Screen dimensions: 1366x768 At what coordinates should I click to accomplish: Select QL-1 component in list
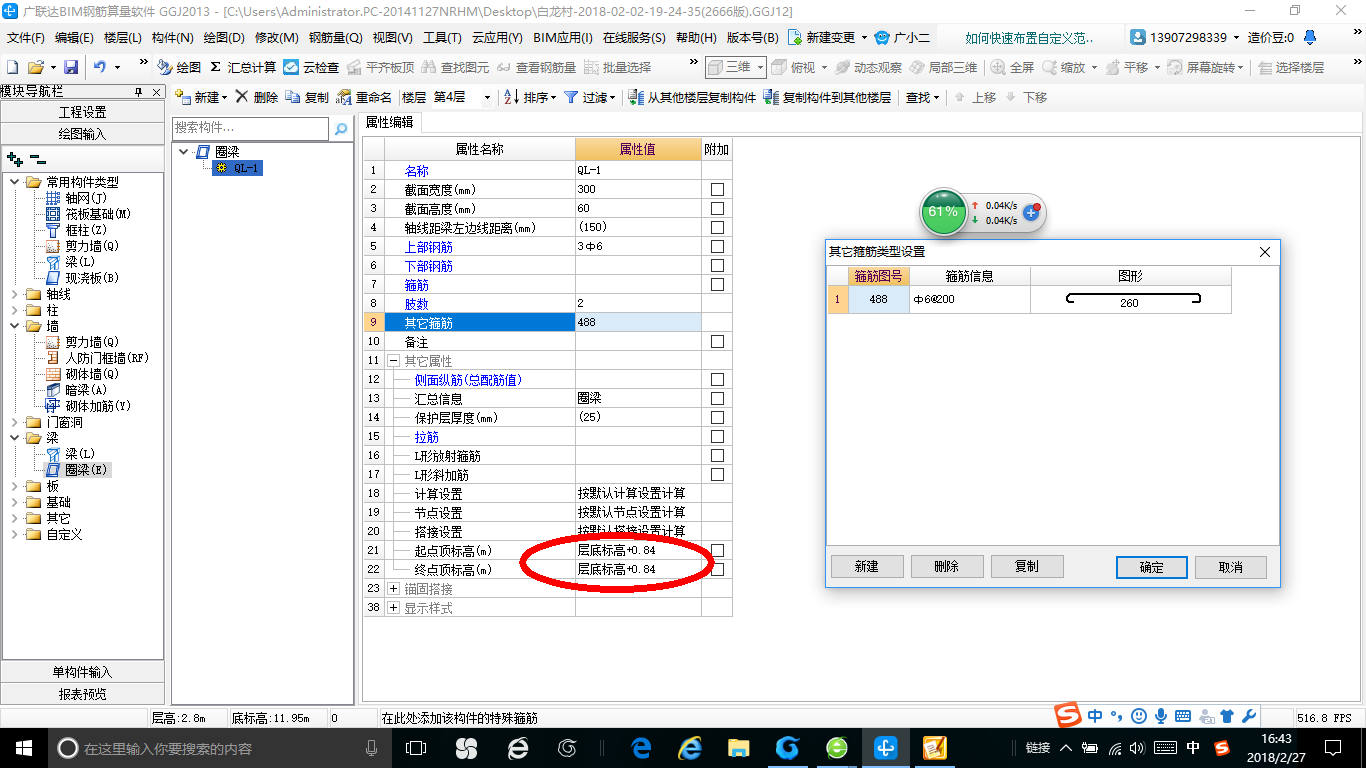[237, 168]
